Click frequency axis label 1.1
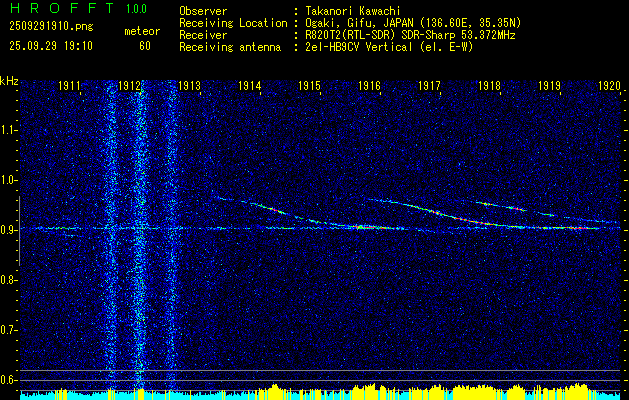 (9, 130)
